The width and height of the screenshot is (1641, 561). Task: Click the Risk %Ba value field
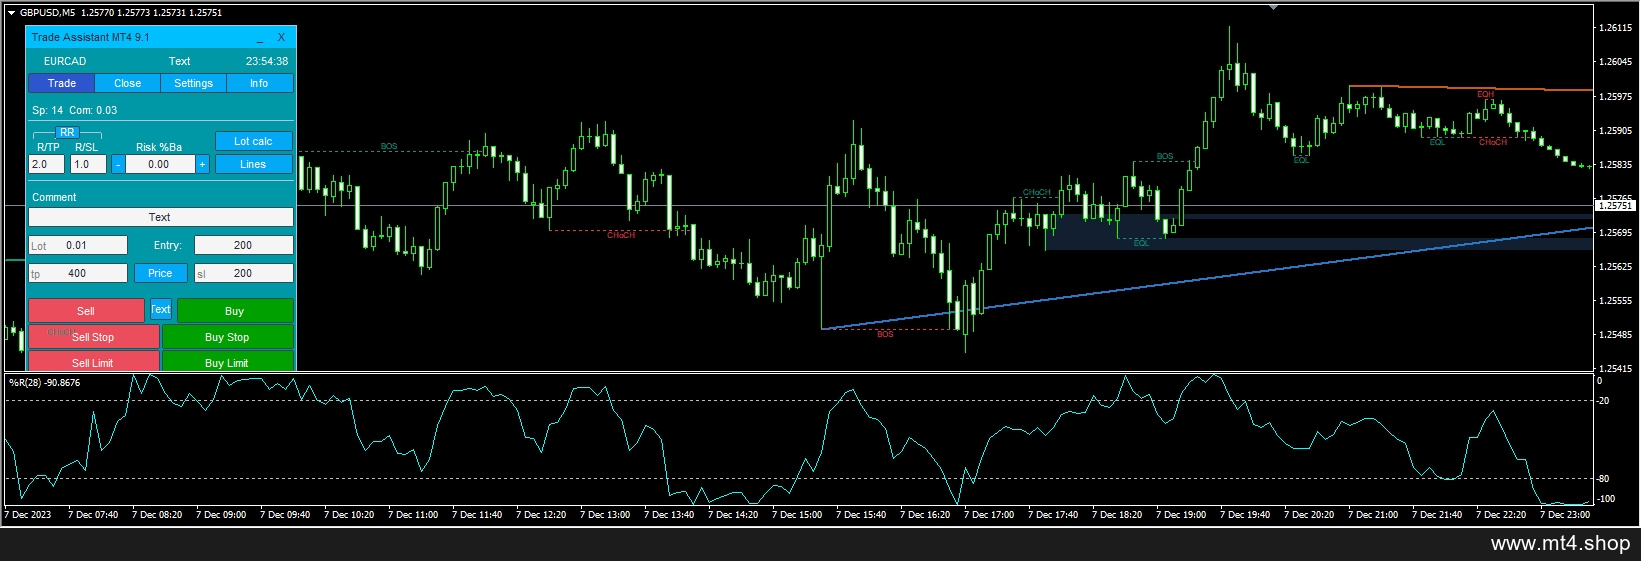(160, 164)
